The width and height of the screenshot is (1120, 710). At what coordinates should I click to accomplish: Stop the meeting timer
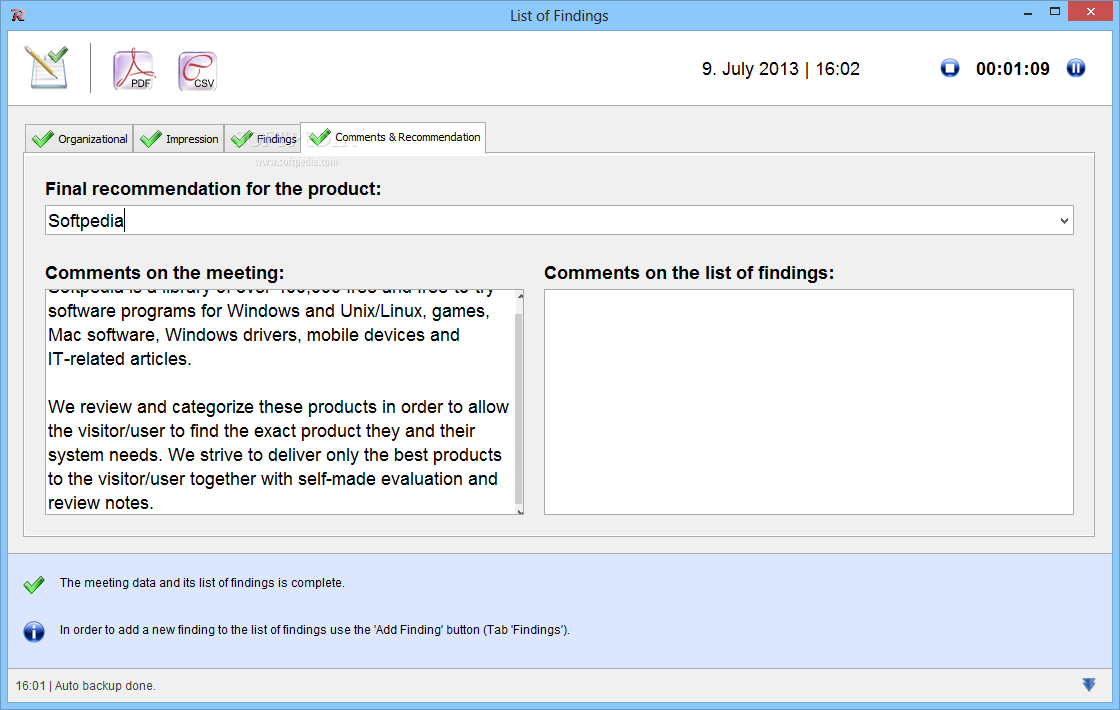[949, 68]
